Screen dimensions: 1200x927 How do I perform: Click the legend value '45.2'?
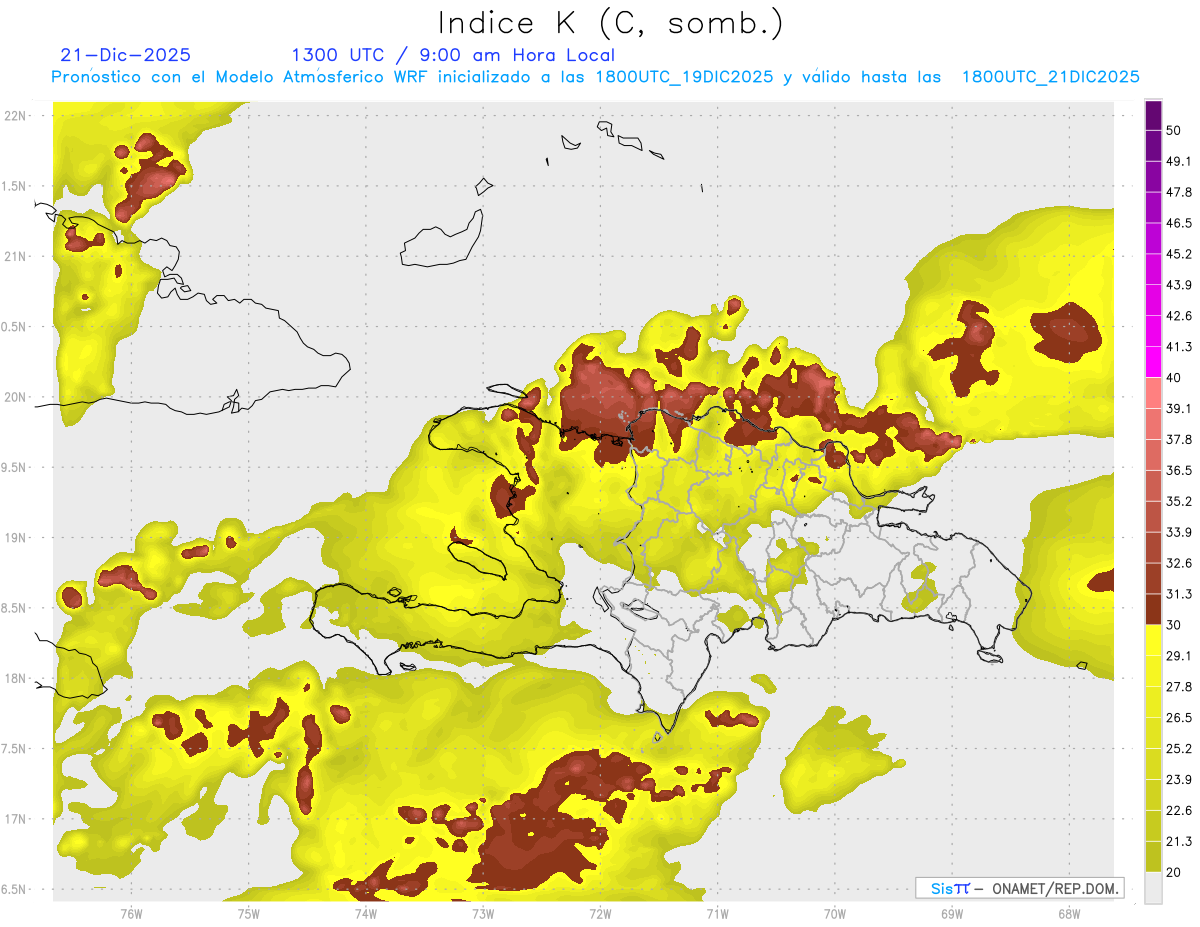coord(1179,254)
